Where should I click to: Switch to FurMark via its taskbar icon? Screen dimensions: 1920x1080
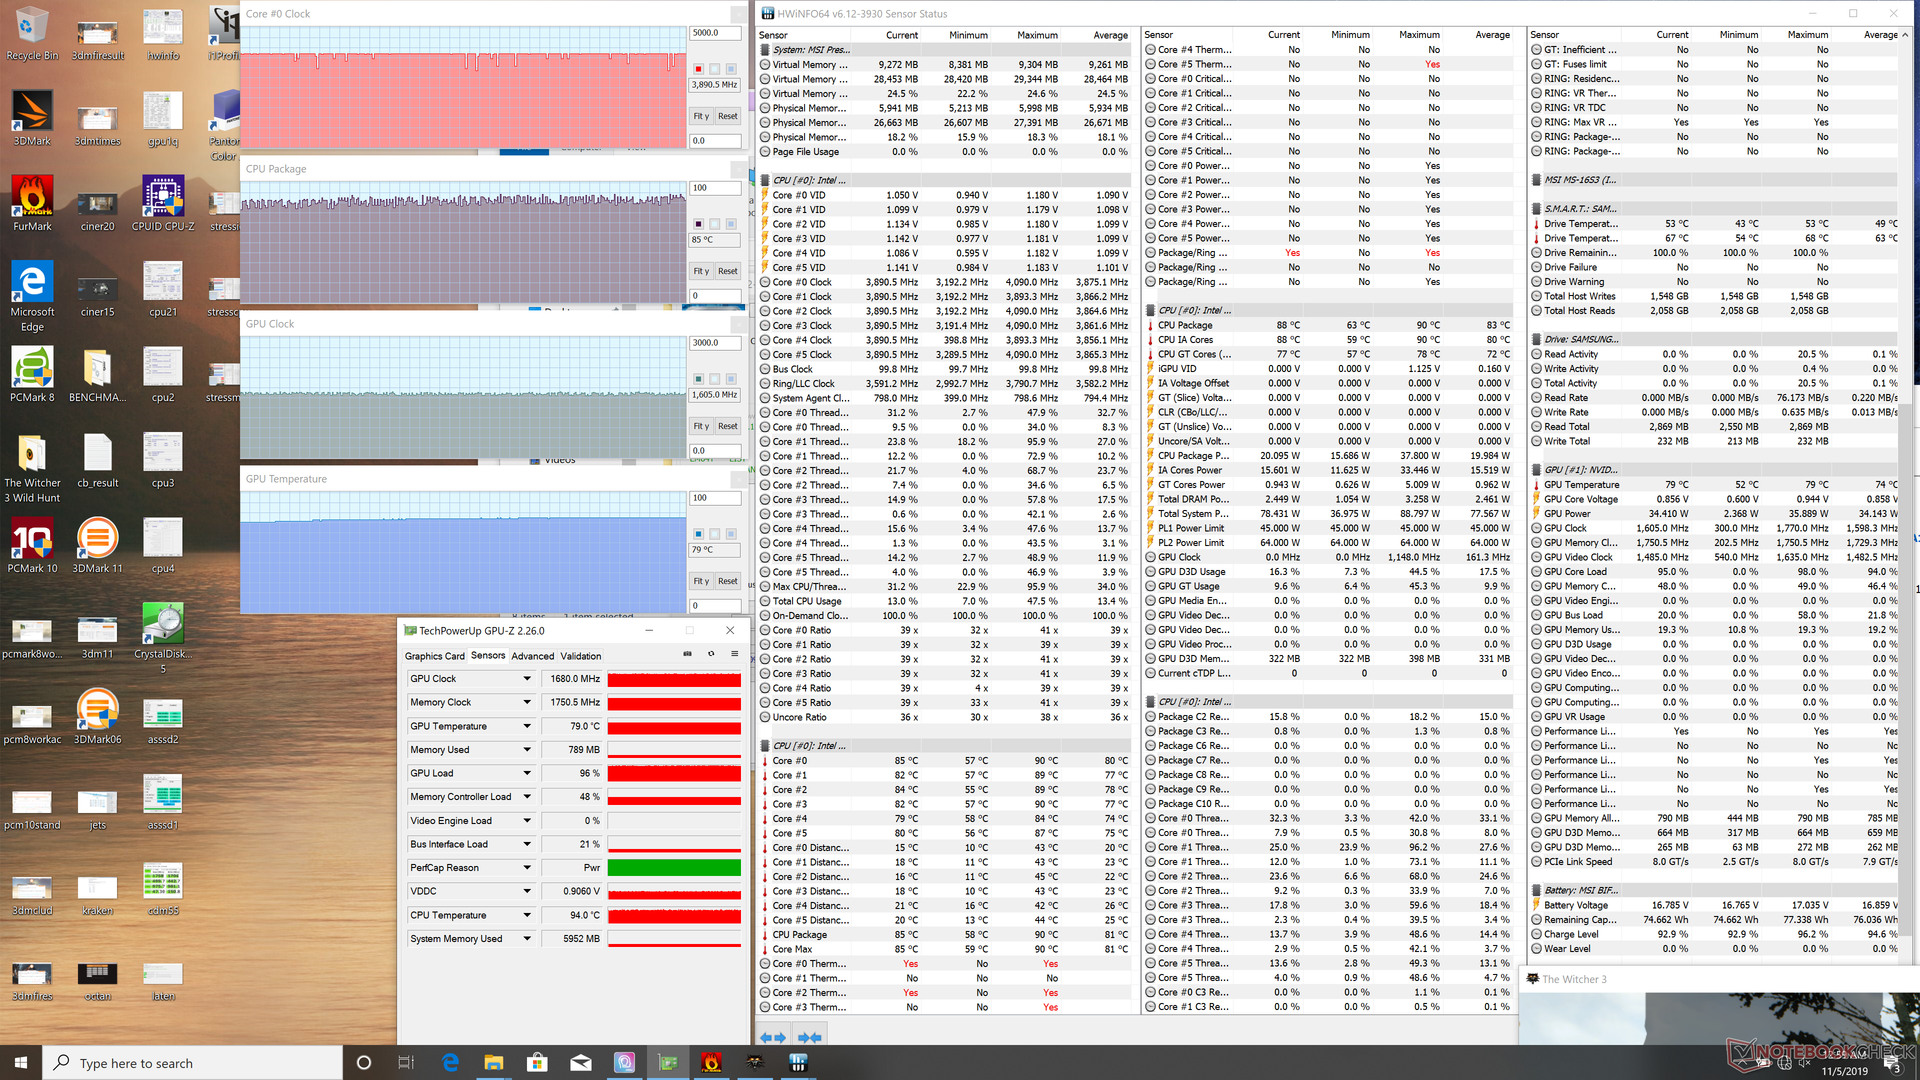pos(712,1062)
